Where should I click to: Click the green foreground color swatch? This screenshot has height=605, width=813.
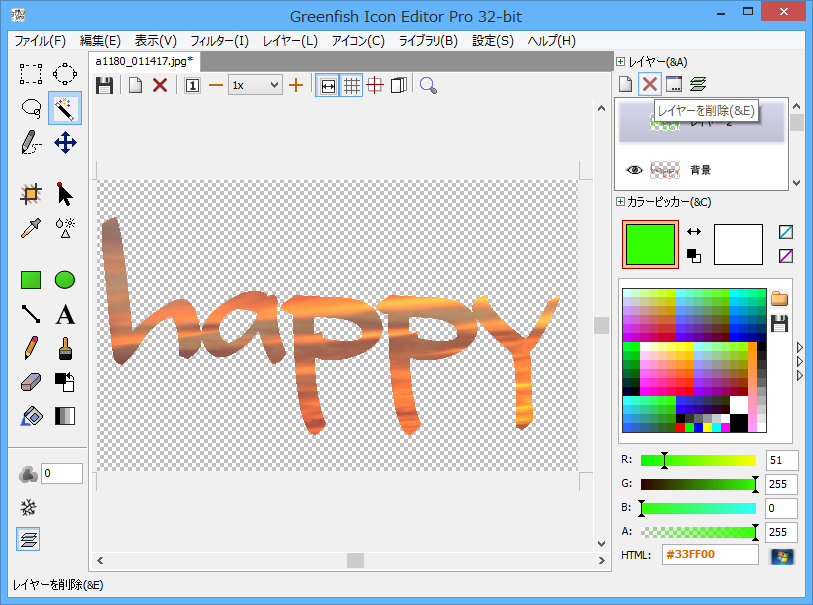(650, 245)
